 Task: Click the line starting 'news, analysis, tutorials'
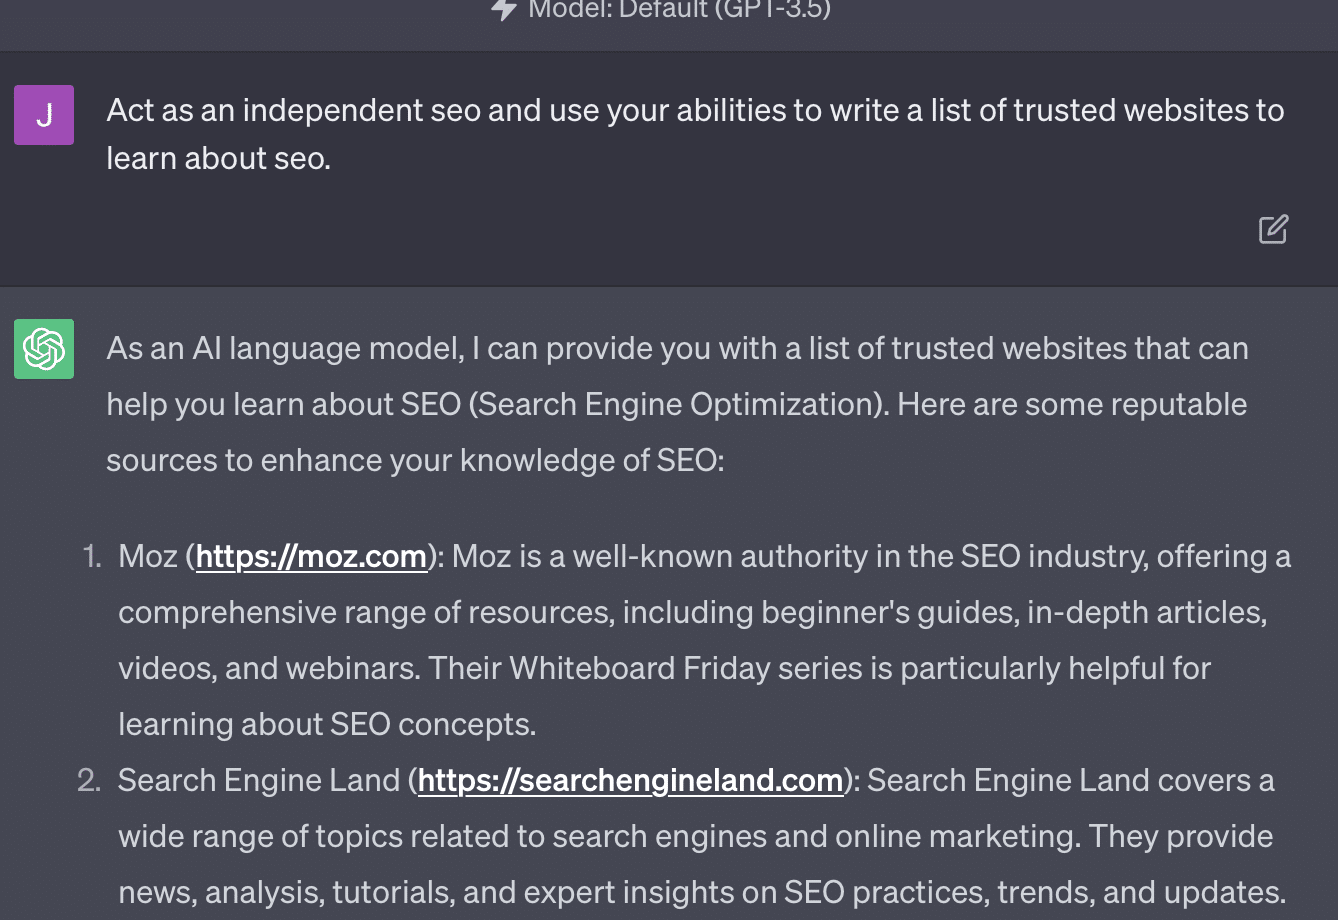701,892
